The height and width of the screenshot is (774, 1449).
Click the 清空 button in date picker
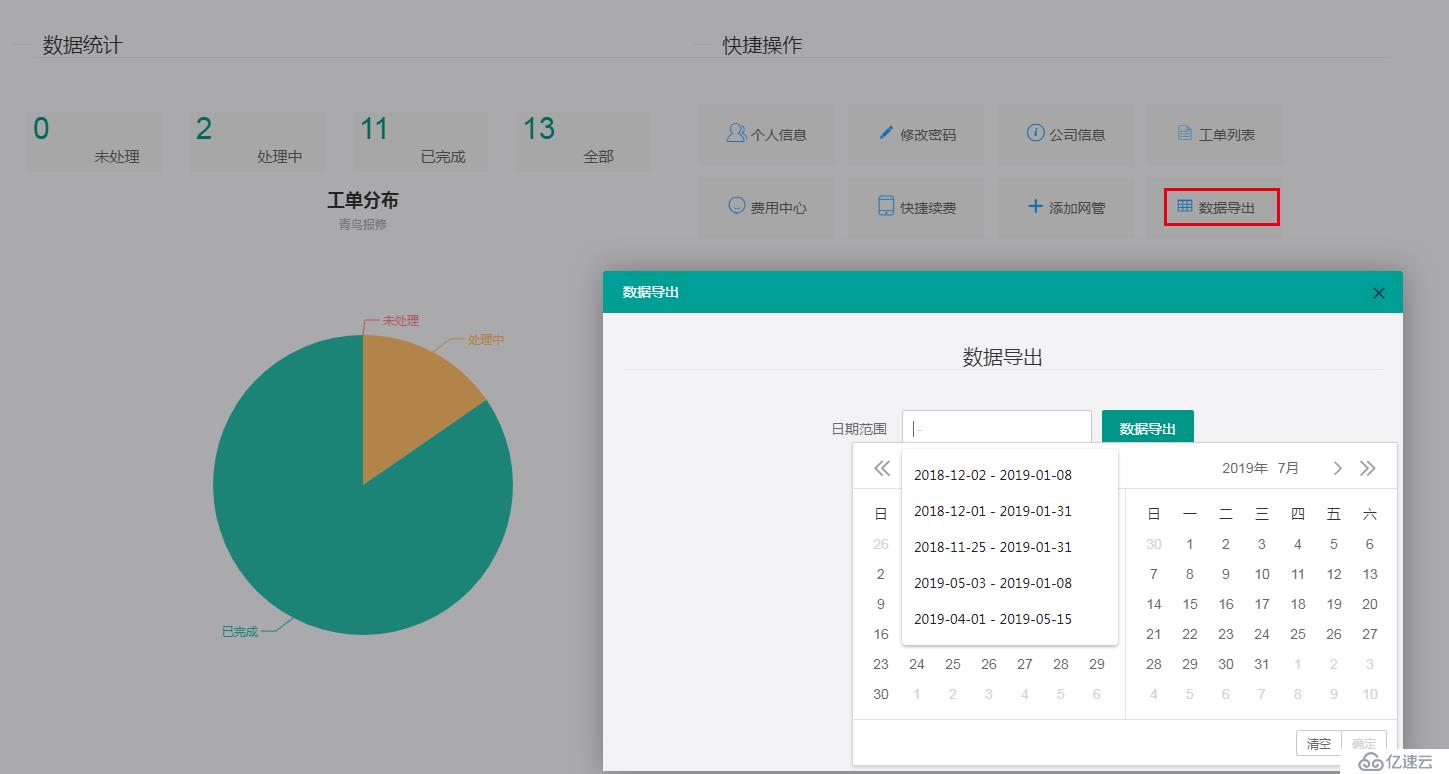click(1319, 743)
